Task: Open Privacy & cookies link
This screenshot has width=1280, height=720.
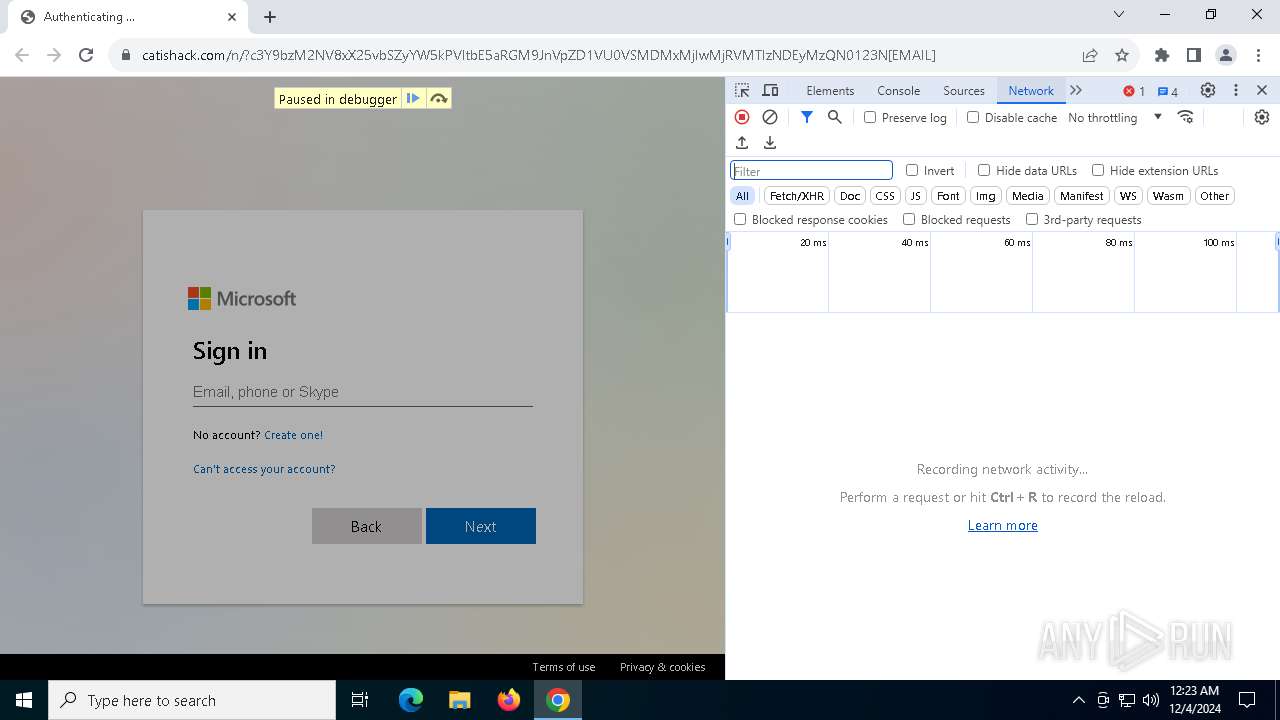Action: click(x=662, y=667)
